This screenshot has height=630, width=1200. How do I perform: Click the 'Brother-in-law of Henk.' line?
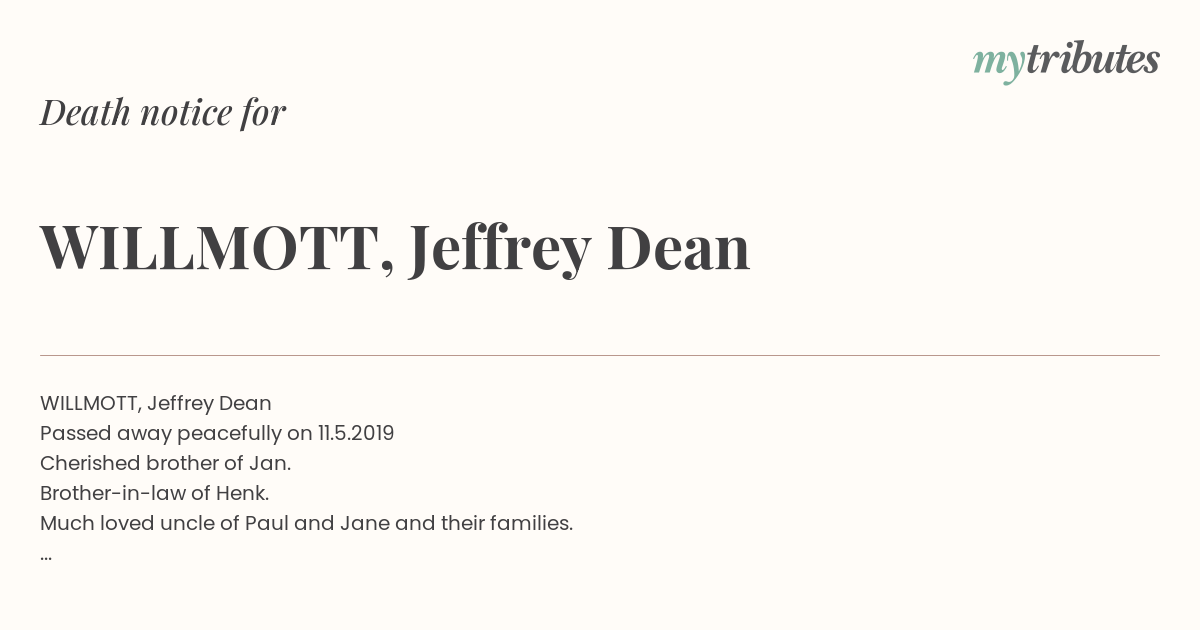pos(155,493)
